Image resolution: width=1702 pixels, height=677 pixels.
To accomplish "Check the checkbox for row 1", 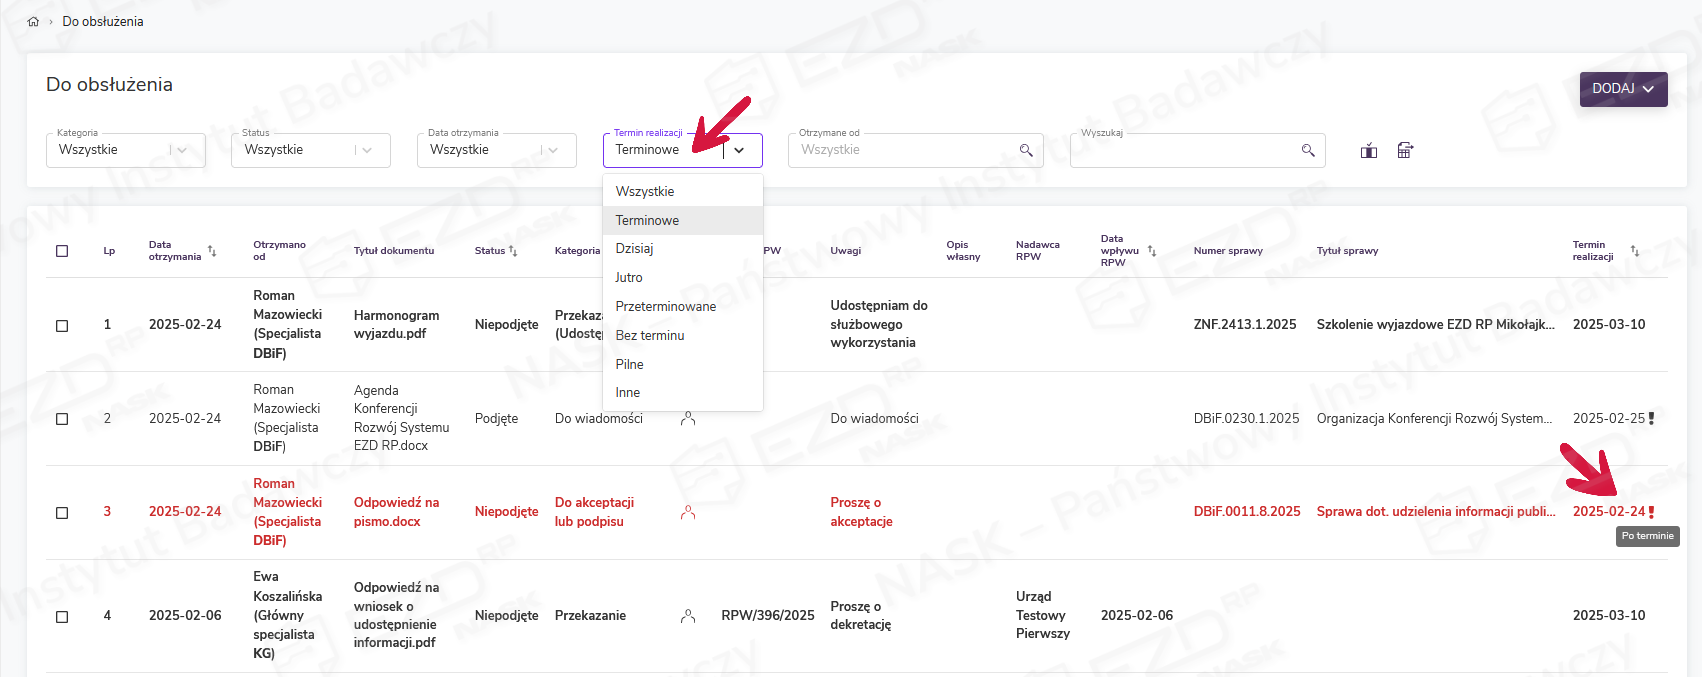I will pos(62,325).
